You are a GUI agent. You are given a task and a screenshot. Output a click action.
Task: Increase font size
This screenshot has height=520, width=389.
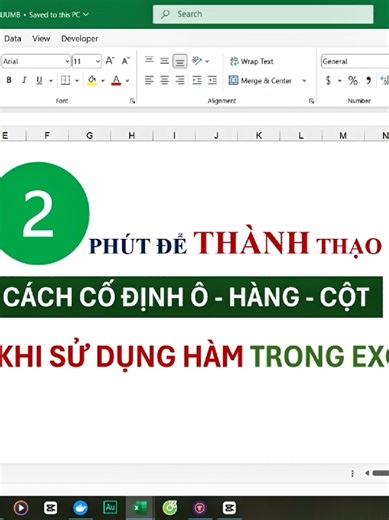click(x=110, y=61)
